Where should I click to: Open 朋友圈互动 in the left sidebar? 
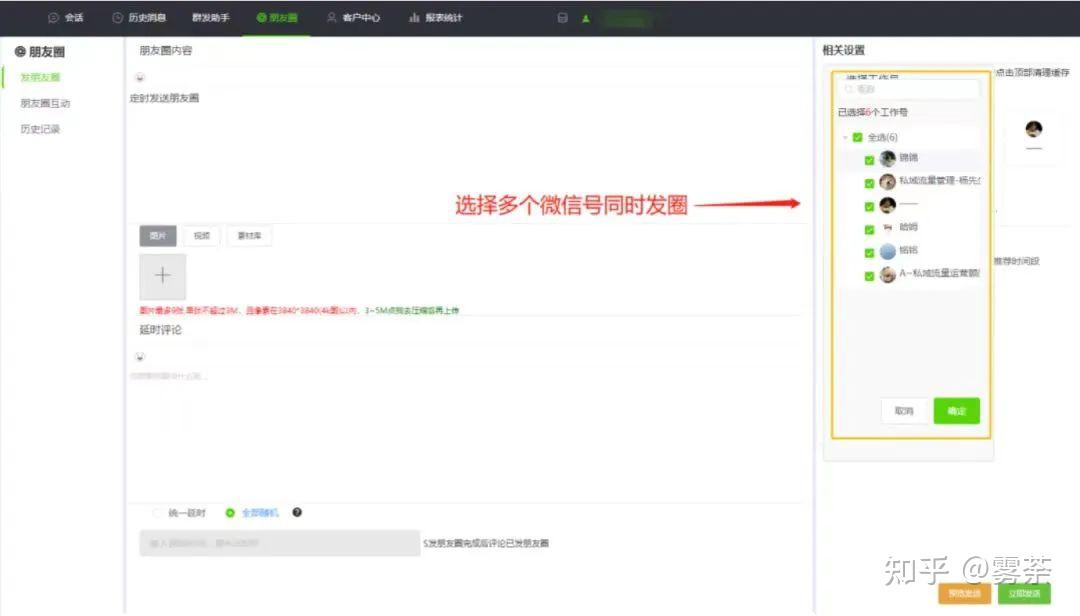tap(45, 103)
